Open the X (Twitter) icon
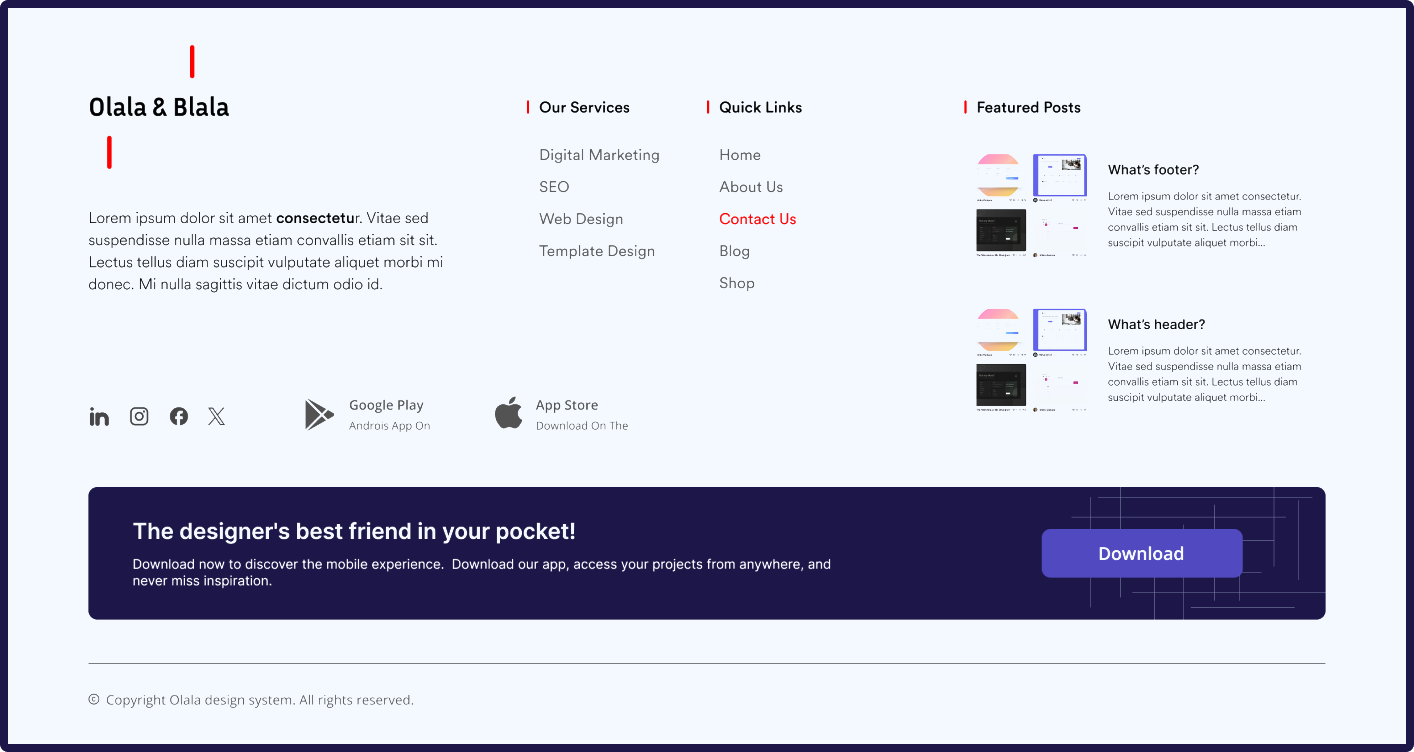Image resolution: width=1414 pixels, height=752 pixels. coord(217,417)
